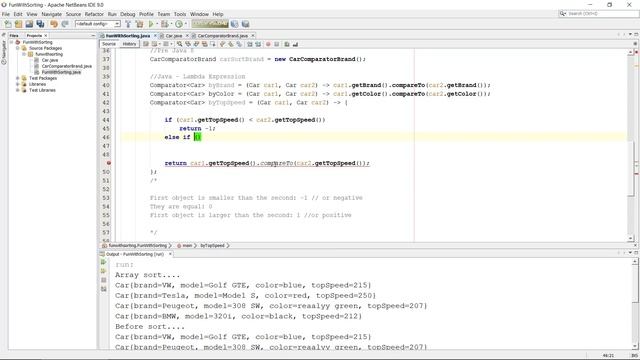Viewport: 640px width, 360px height.
Task: Click the New File toolbar icon
Action: pyautogui.click(x=8, y=24)
